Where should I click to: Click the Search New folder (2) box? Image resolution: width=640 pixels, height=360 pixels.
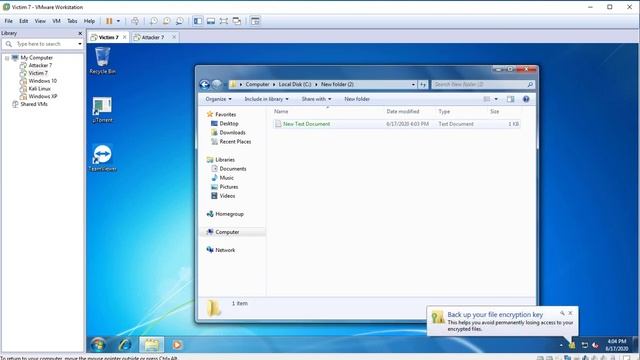pos(483,84)
